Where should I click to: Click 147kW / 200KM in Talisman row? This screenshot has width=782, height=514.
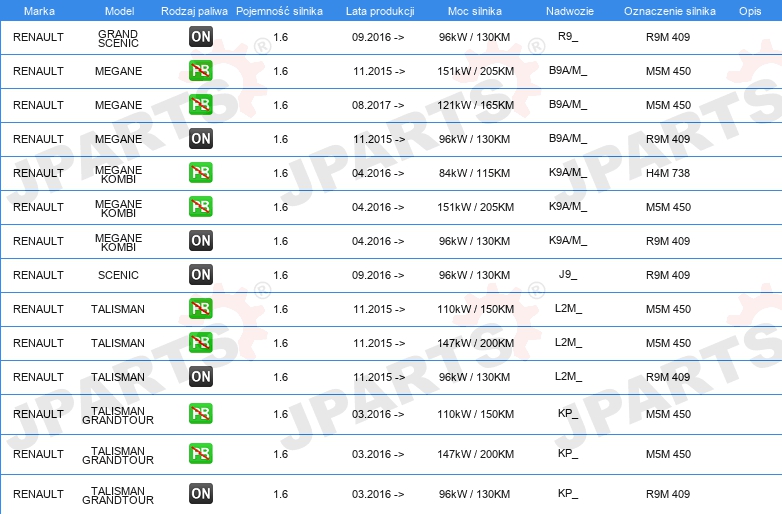[x=475, y=343]
